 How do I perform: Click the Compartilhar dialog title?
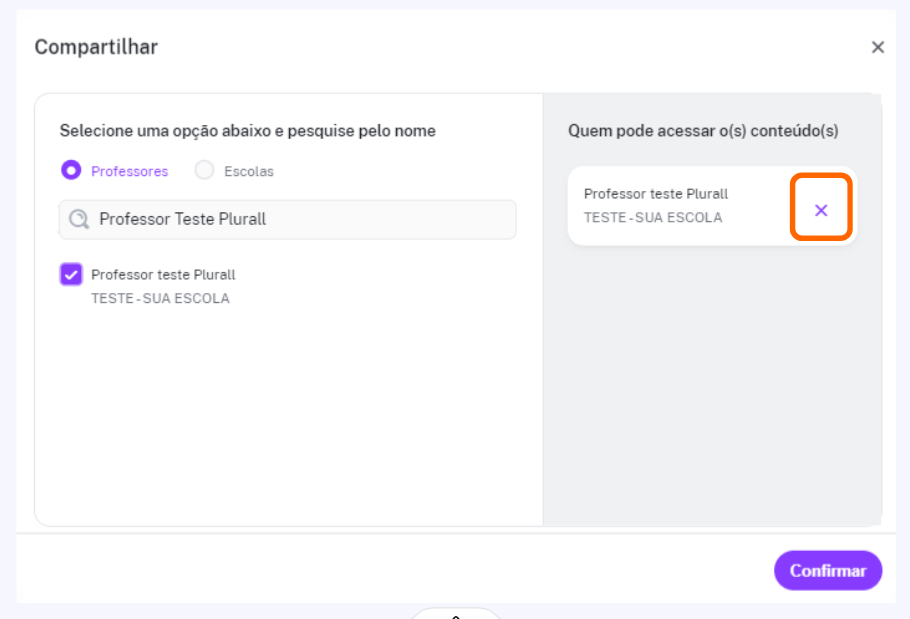[x=96, y=47]
